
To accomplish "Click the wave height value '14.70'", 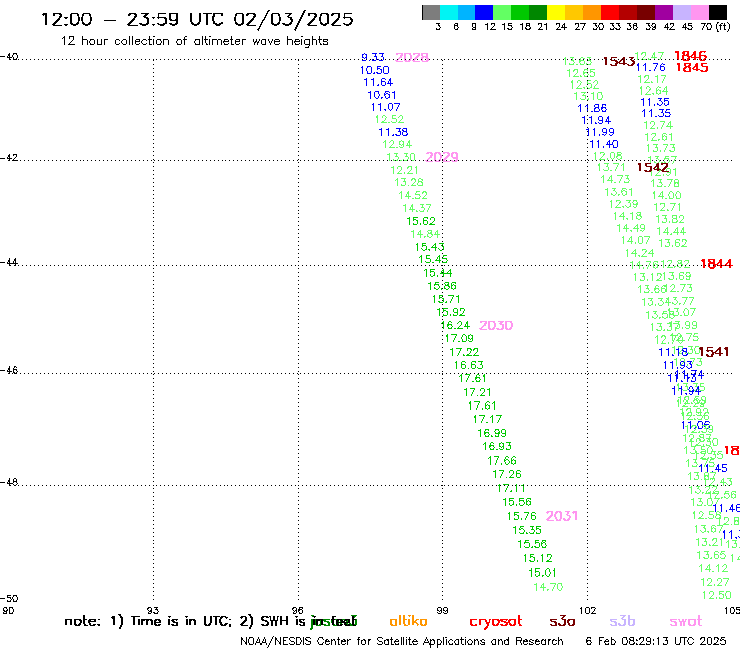I will point(548,587).
